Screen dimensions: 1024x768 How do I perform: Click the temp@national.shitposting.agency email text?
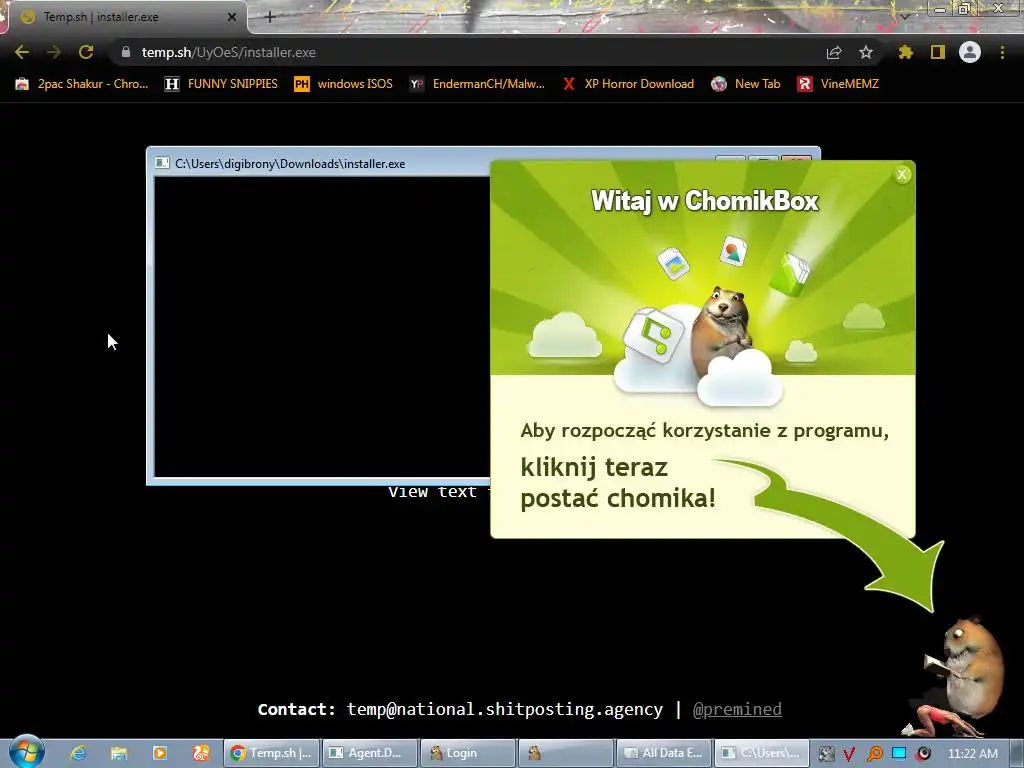504,709
